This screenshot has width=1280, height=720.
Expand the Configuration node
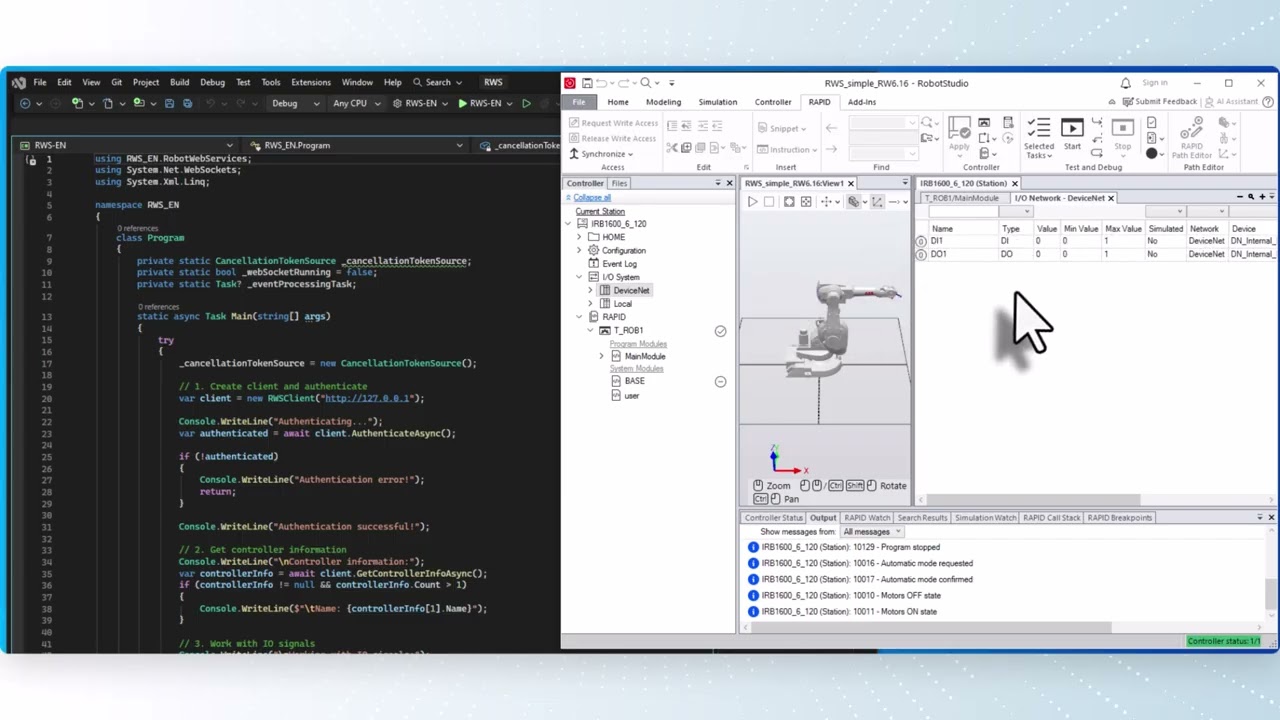click(579, 250)
